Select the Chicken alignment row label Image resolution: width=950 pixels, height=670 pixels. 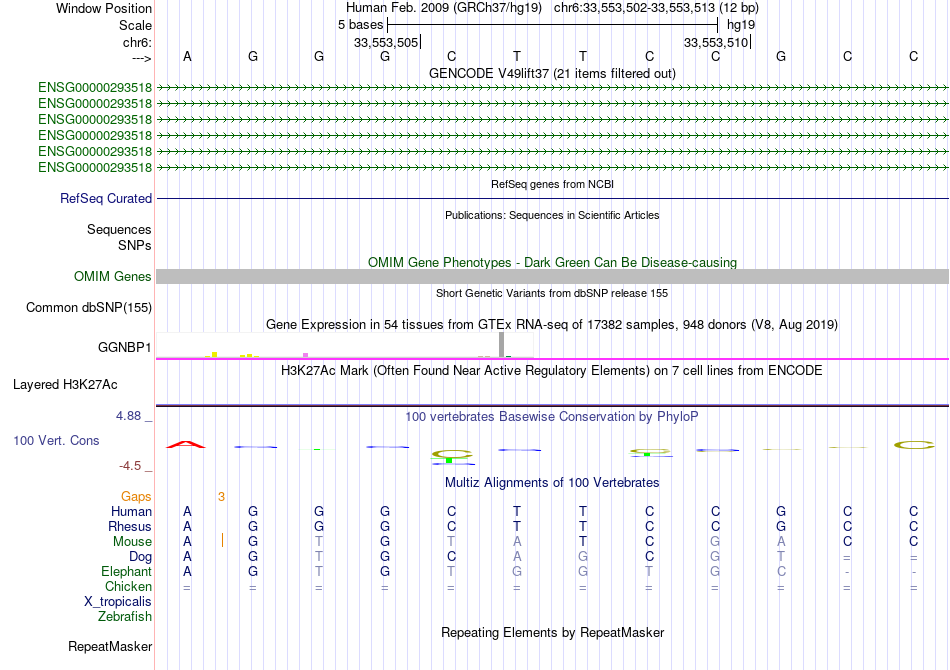pos(128,586)
